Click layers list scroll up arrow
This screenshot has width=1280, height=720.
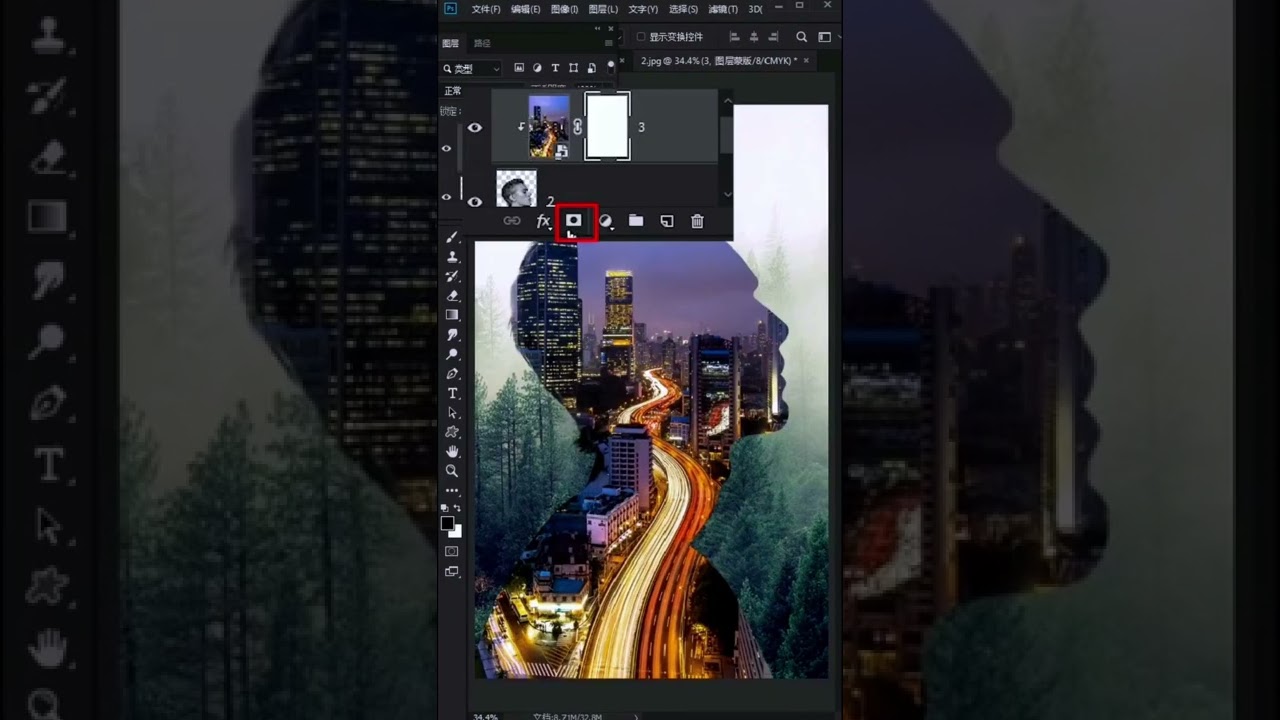point(727,100)
